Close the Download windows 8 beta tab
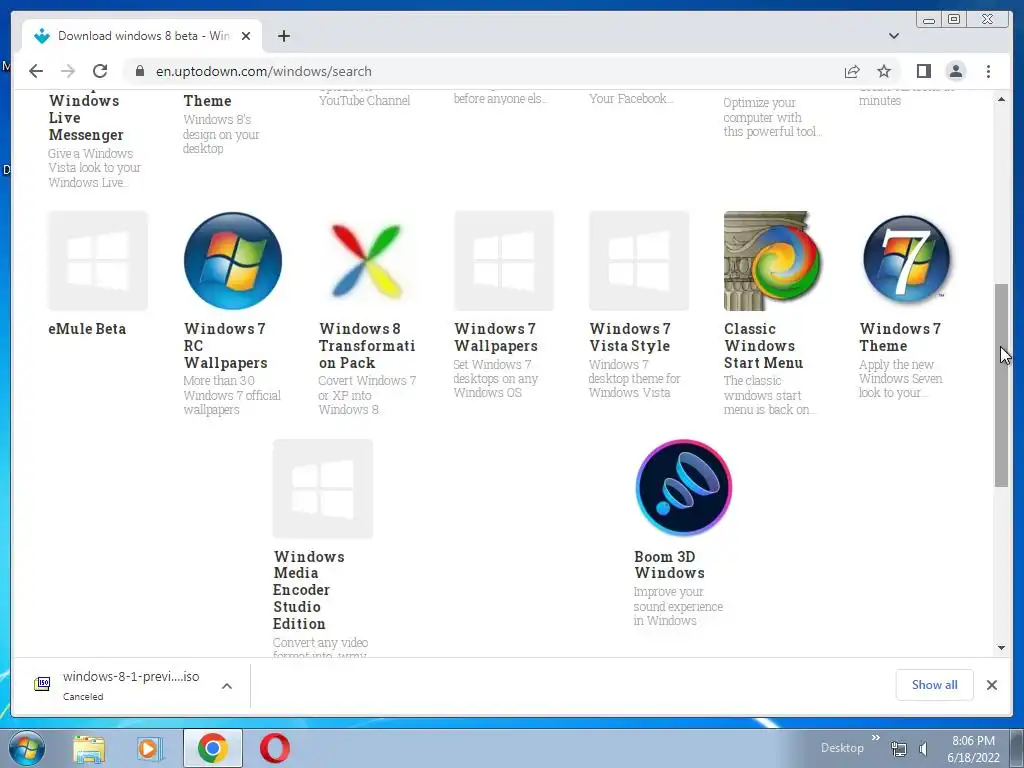The height and width of the screenshot is (768, 1024). [x=246, y=36]
